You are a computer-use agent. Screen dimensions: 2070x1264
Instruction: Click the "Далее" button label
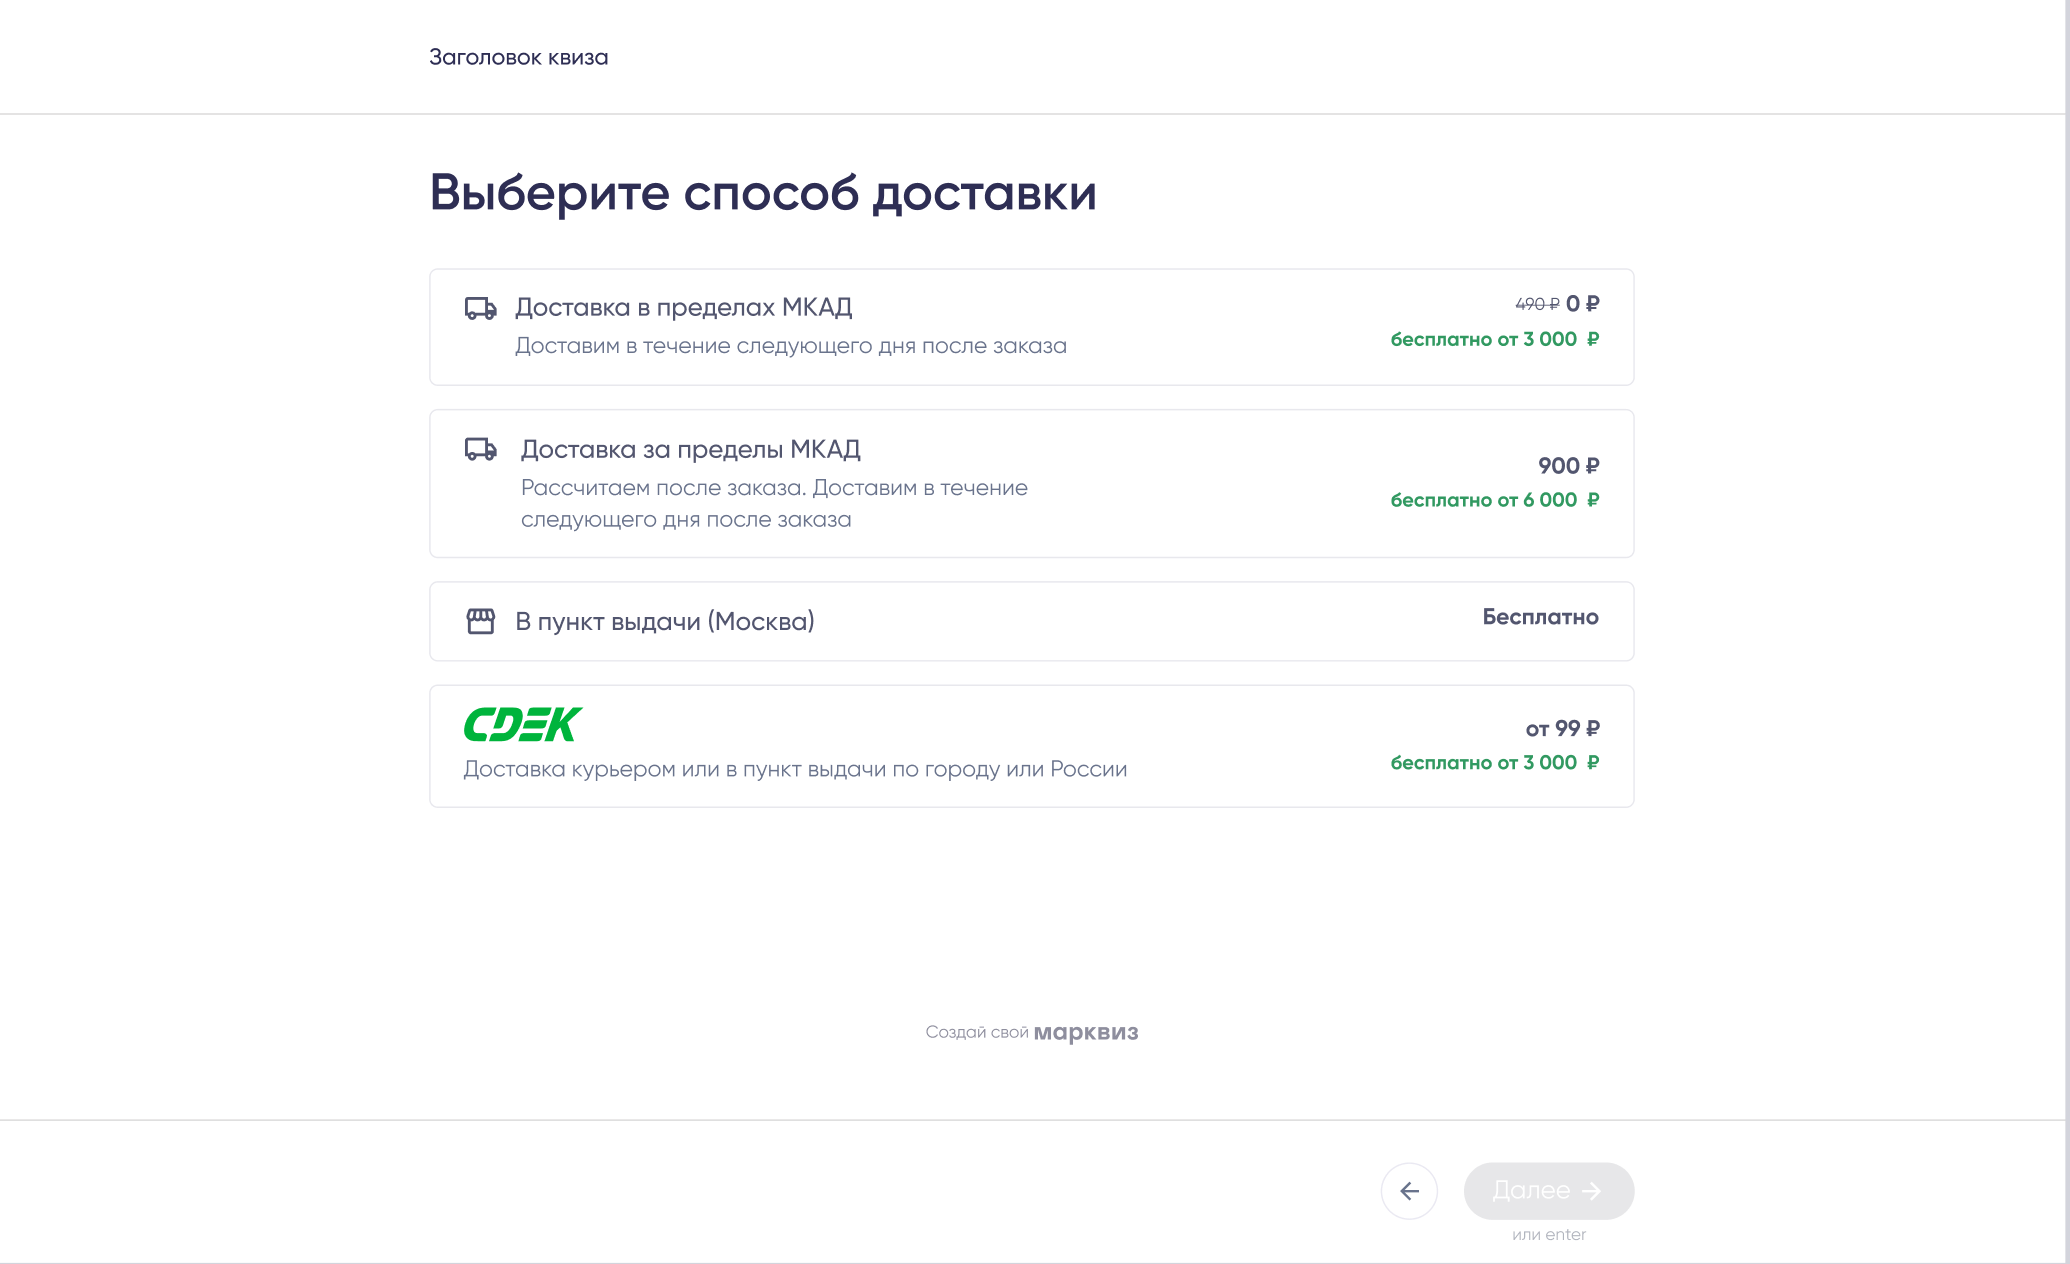pos(1530,1191)
